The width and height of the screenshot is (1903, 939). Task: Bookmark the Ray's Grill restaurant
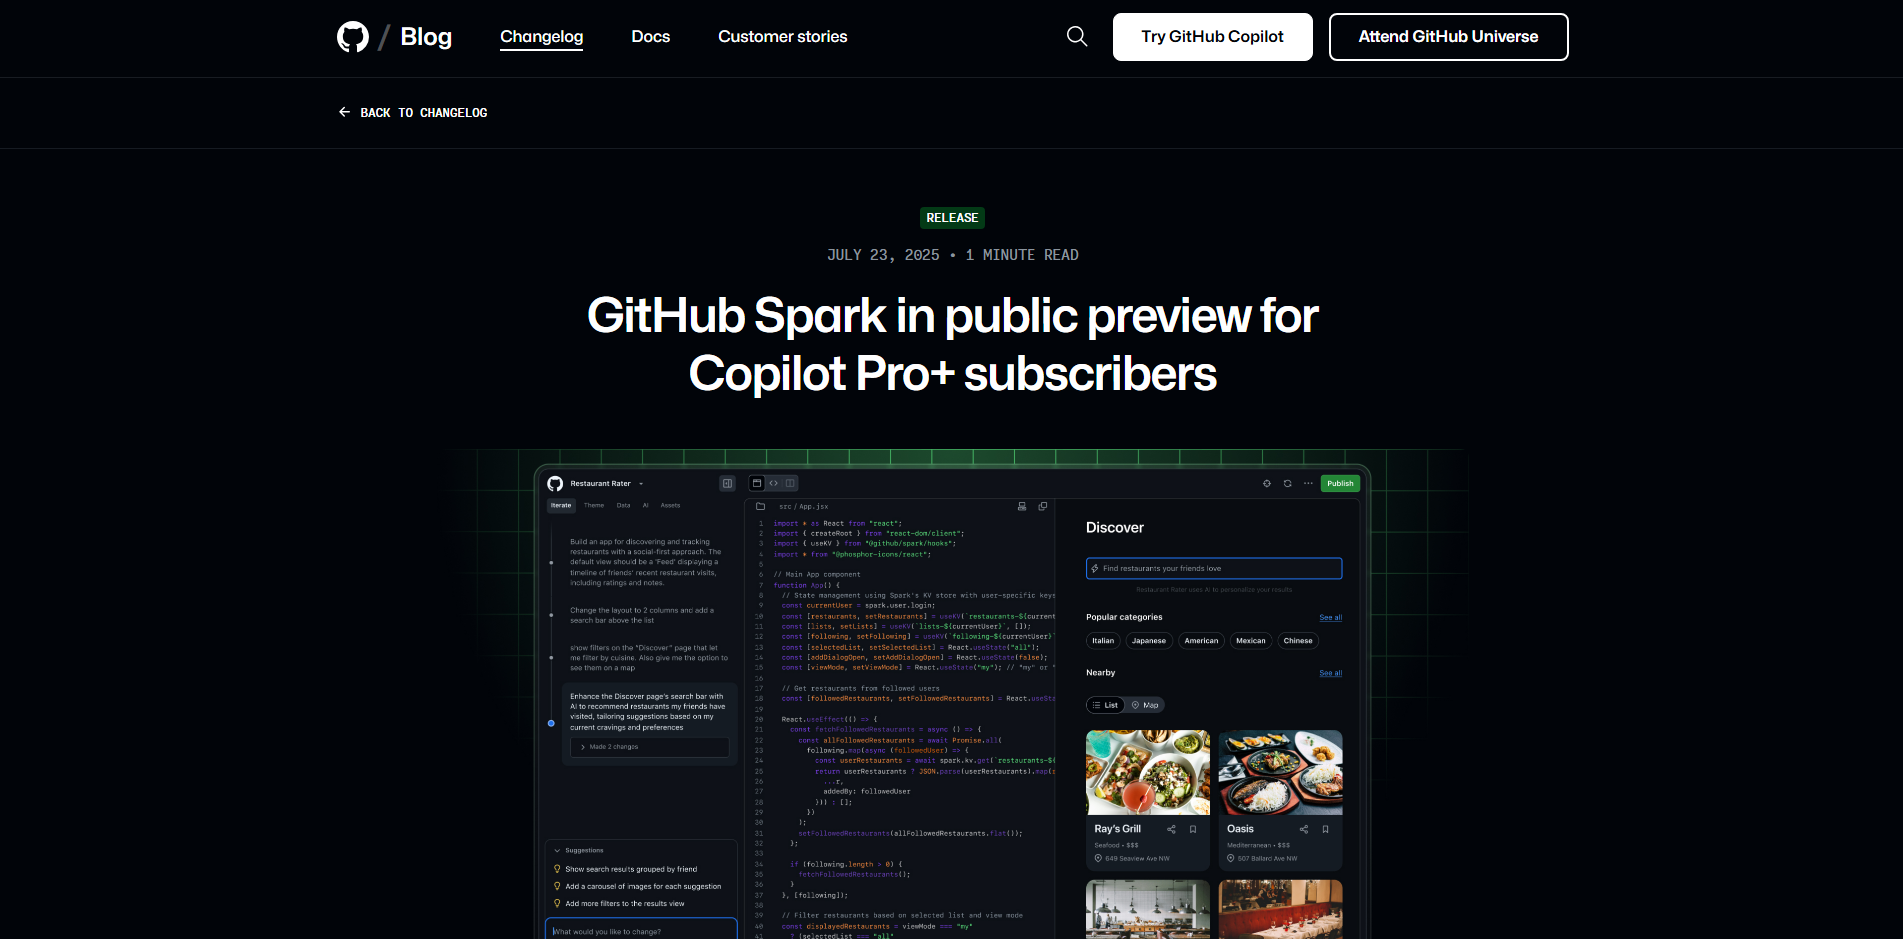(x=1193, y=830)
